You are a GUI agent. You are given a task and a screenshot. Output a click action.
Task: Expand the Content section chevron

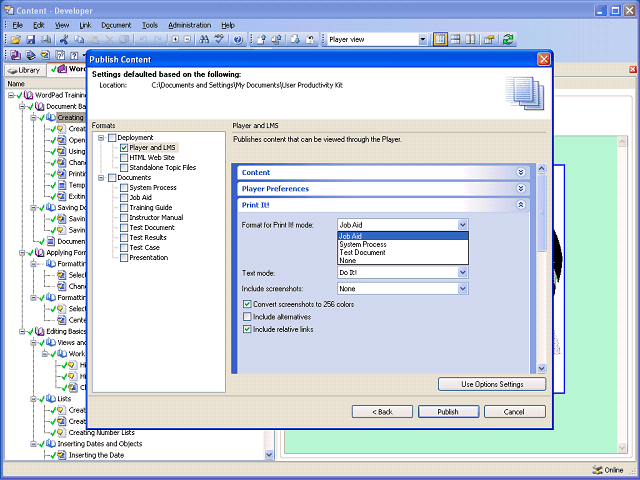tap(521, 172)
